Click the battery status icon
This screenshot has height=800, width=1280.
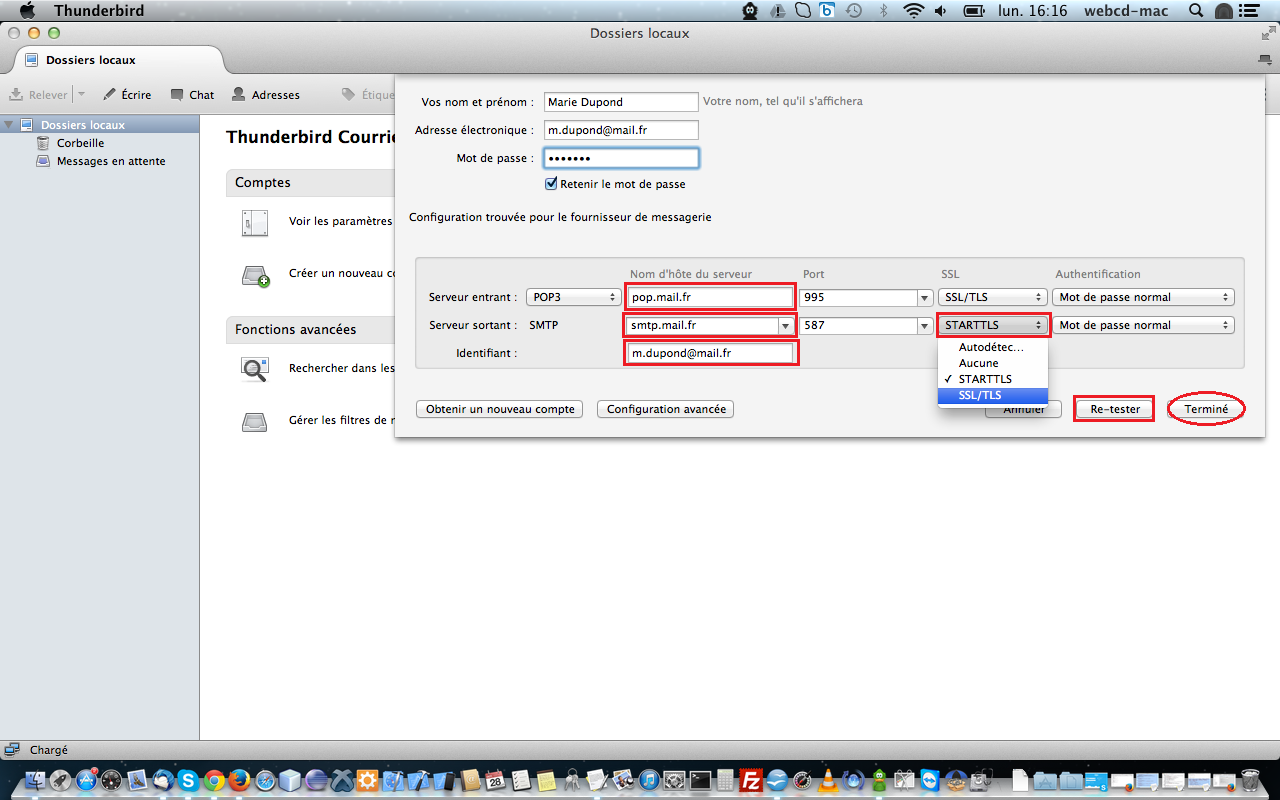(x=973, y=11)
